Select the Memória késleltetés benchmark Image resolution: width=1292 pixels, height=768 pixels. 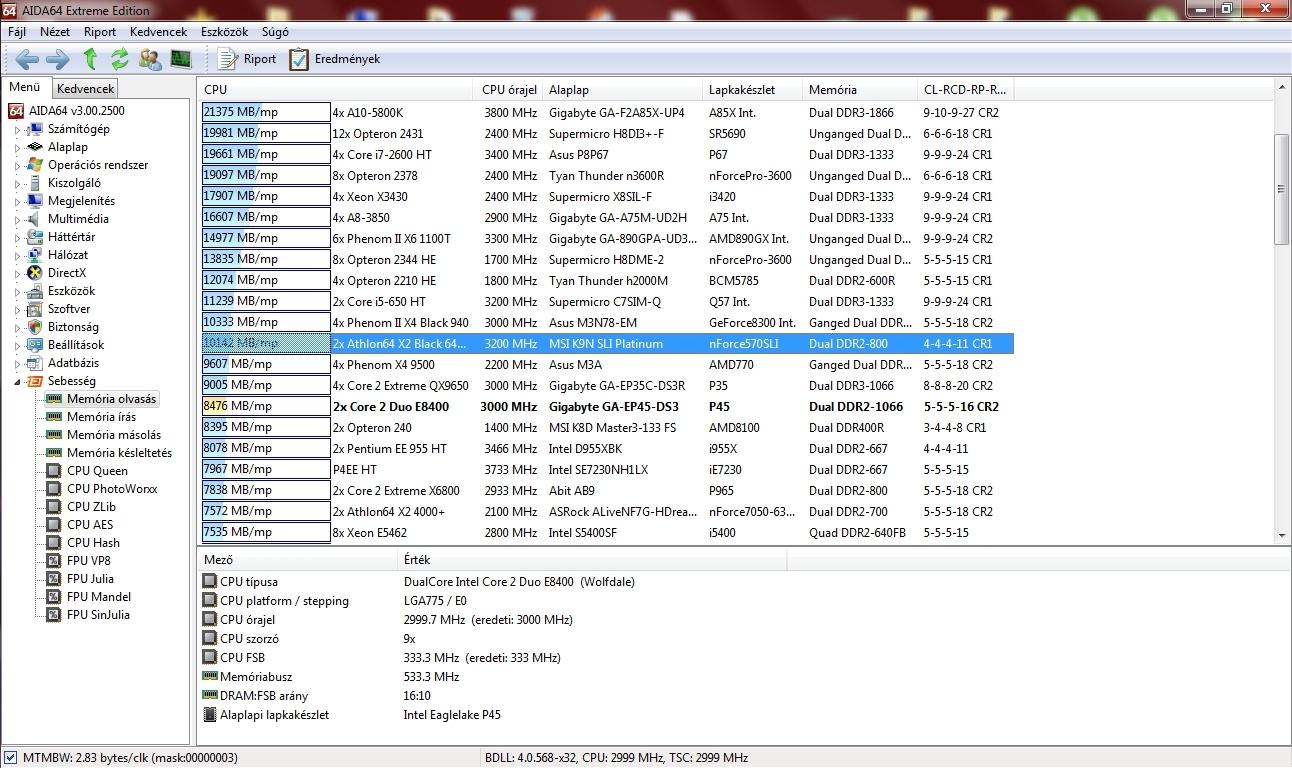(x=119, y=453)
